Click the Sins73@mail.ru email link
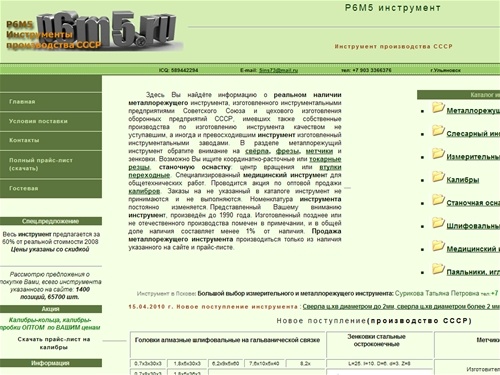This screenshot has height=375, width=500. pyautogui.click(x=279, y=70)
